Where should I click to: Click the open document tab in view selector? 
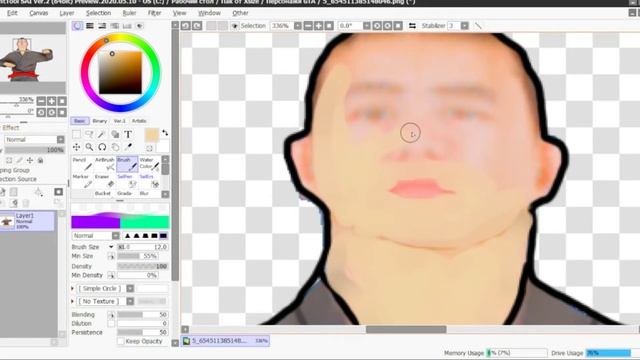pos(225,340)
